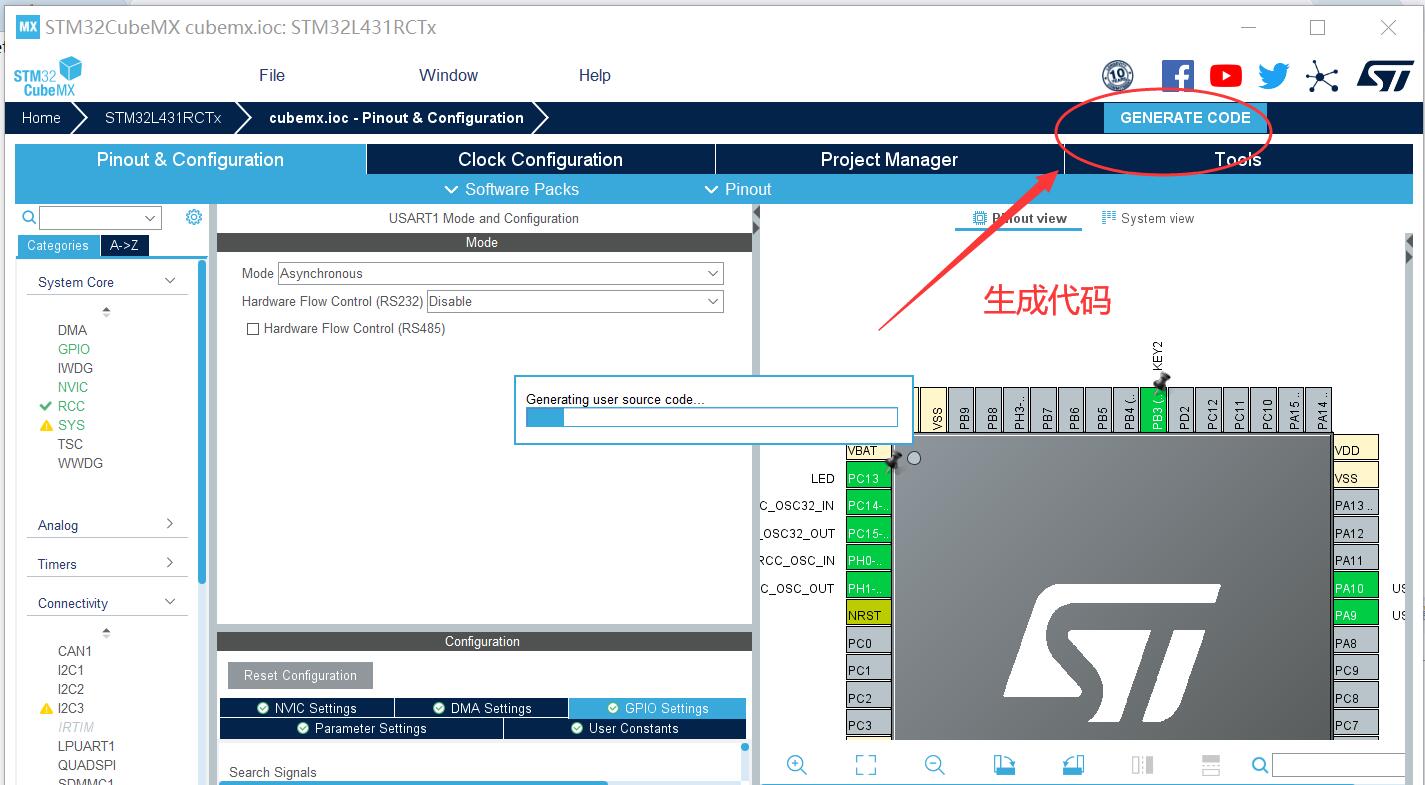
Task: Select LPUART1 under Connectivity
Action: (86, 746)
